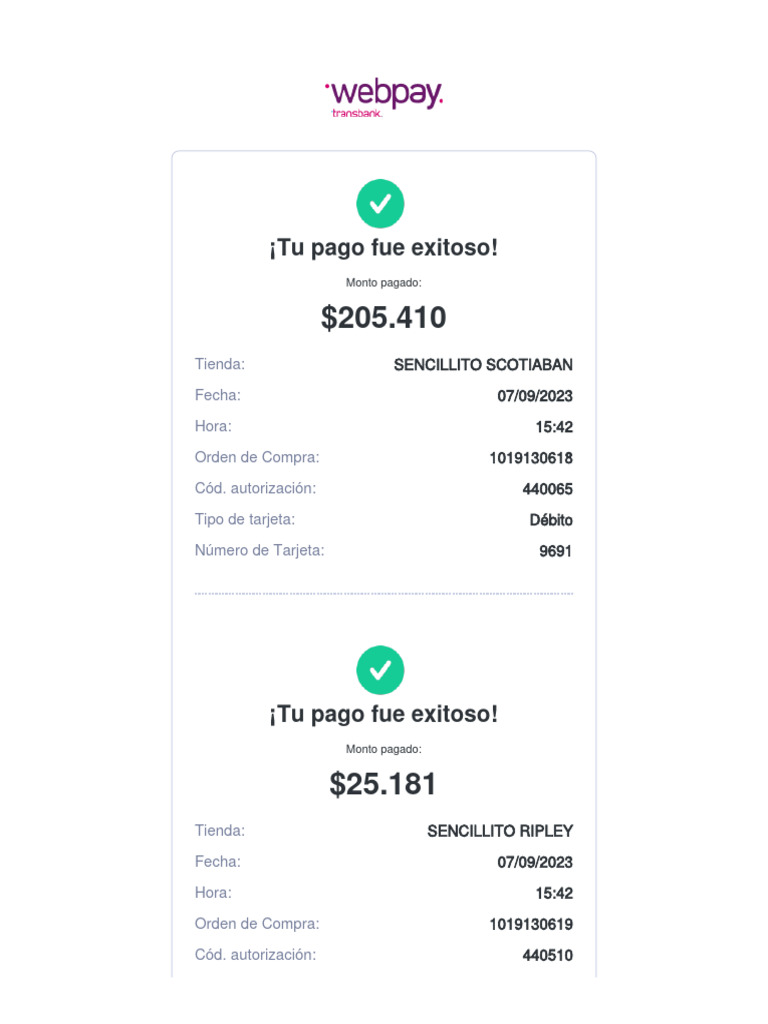768x1024 pixels.
Task: Click the "Número de Tarjeta:" label
Action: 259,551
